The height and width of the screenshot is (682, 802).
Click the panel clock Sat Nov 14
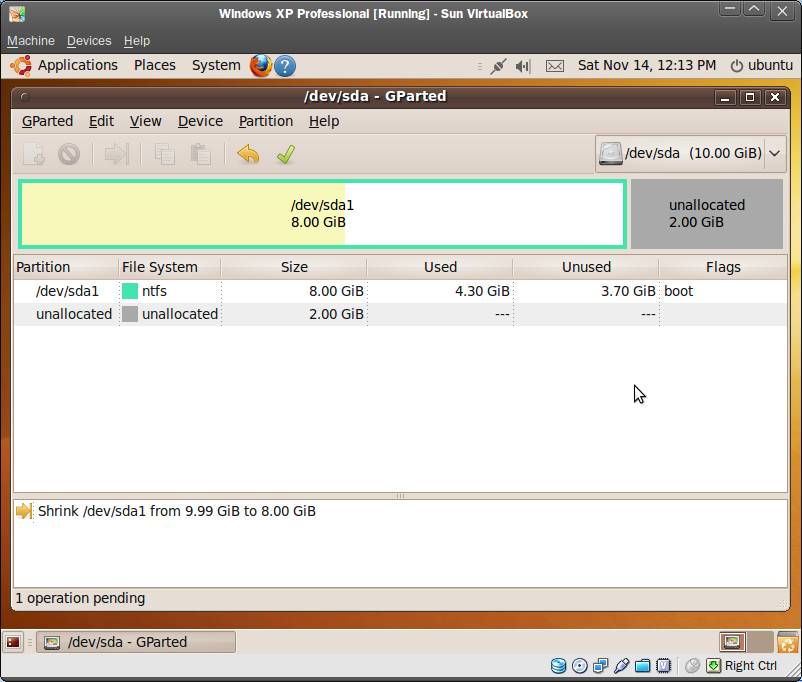pos(647,65)
